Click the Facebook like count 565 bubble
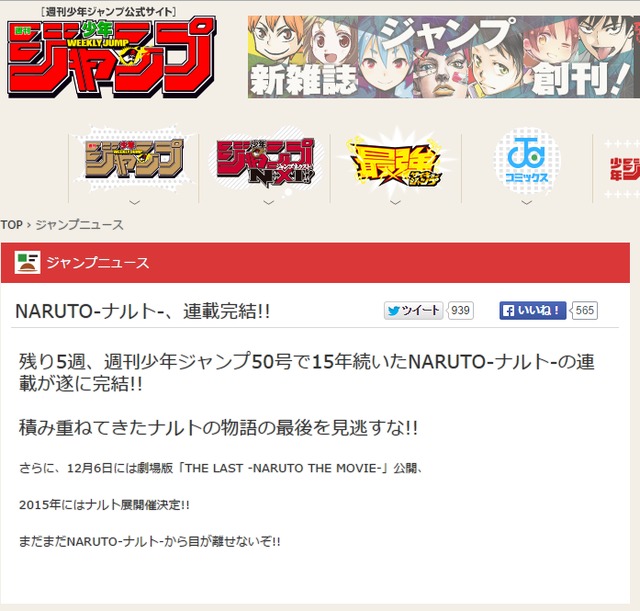This screenshot has height=611, width=640. pos(584,311)
